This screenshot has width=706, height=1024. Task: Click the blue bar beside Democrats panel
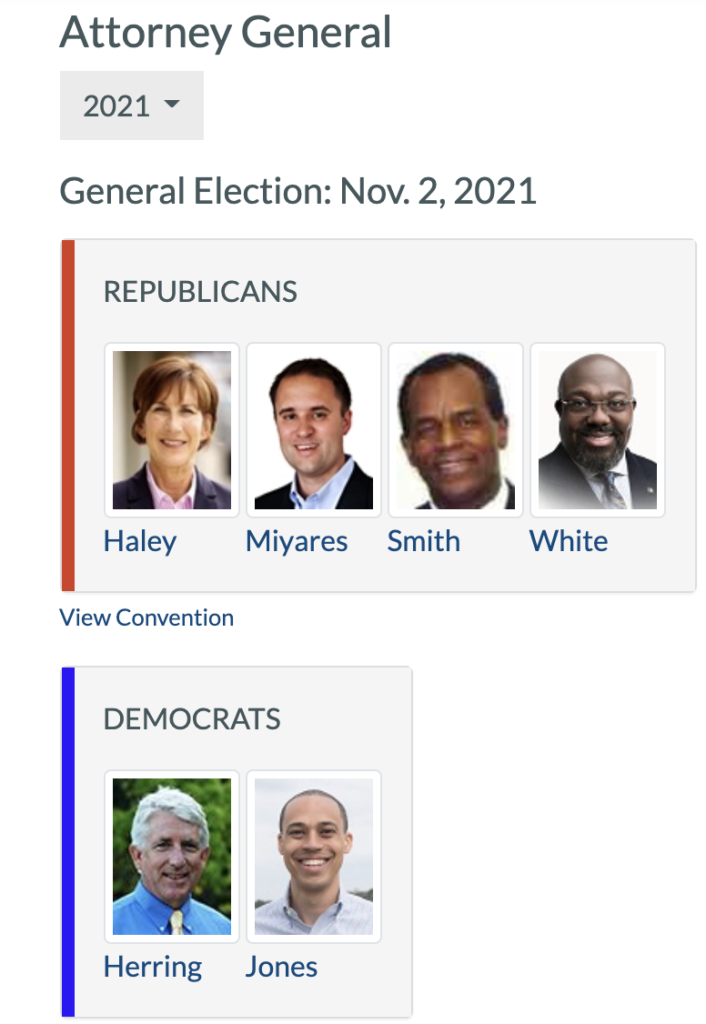point(67,842)
